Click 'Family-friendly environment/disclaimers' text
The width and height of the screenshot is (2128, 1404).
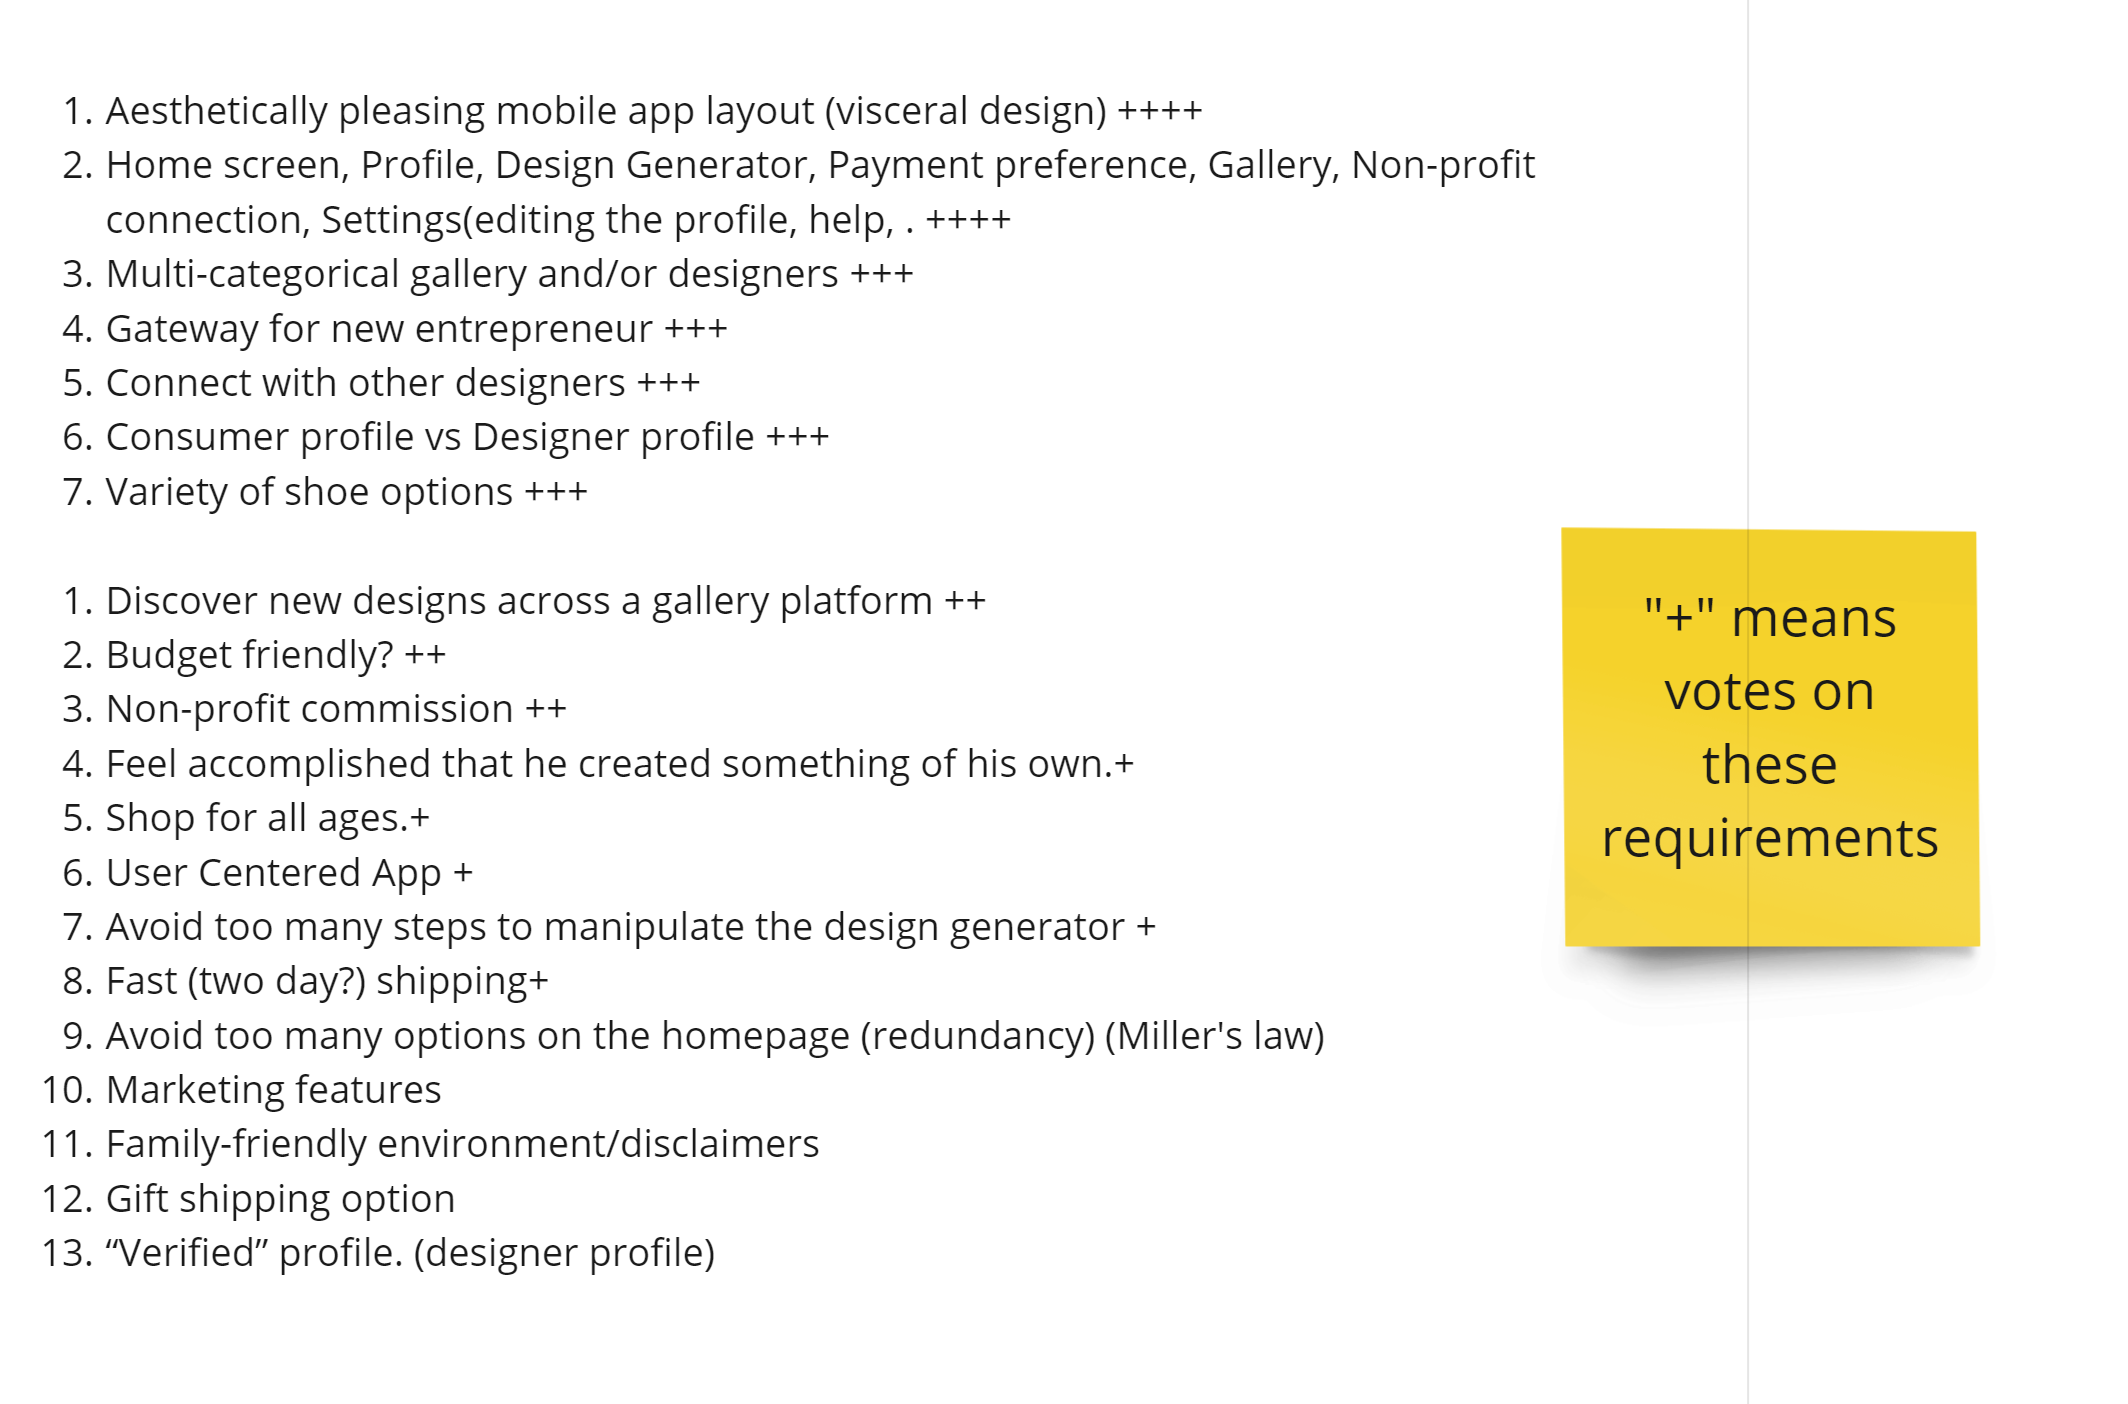pyautogui.click(x=462, y=1144)
